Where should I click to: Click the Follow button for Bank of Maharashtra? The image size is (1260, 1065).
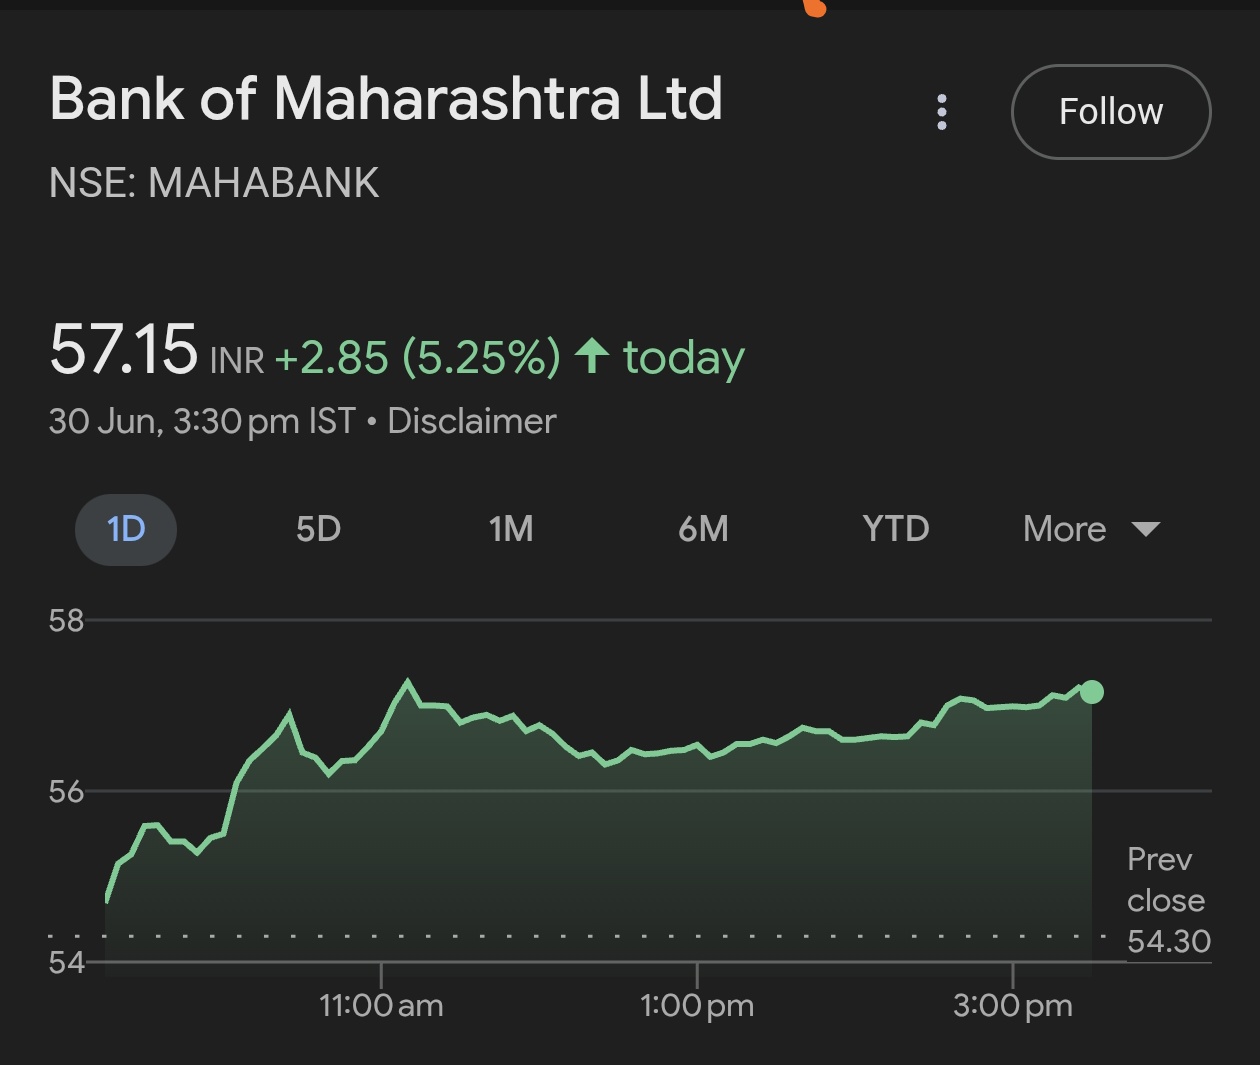pos(1110,111)
